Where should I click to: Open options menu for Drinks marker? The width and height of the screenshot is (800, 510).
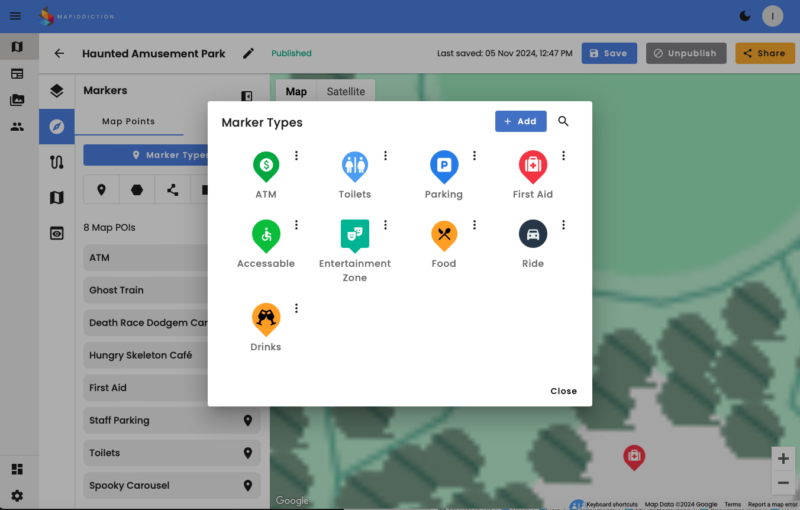296,308
